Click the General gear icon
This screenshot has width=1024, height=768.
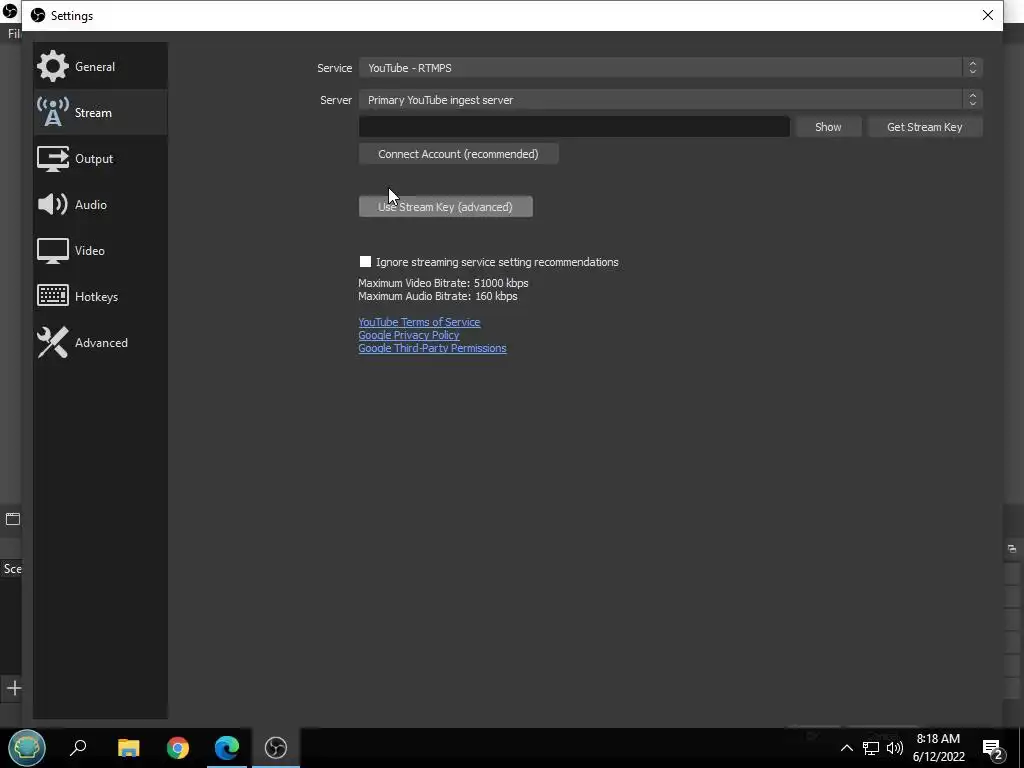point(52,67)
